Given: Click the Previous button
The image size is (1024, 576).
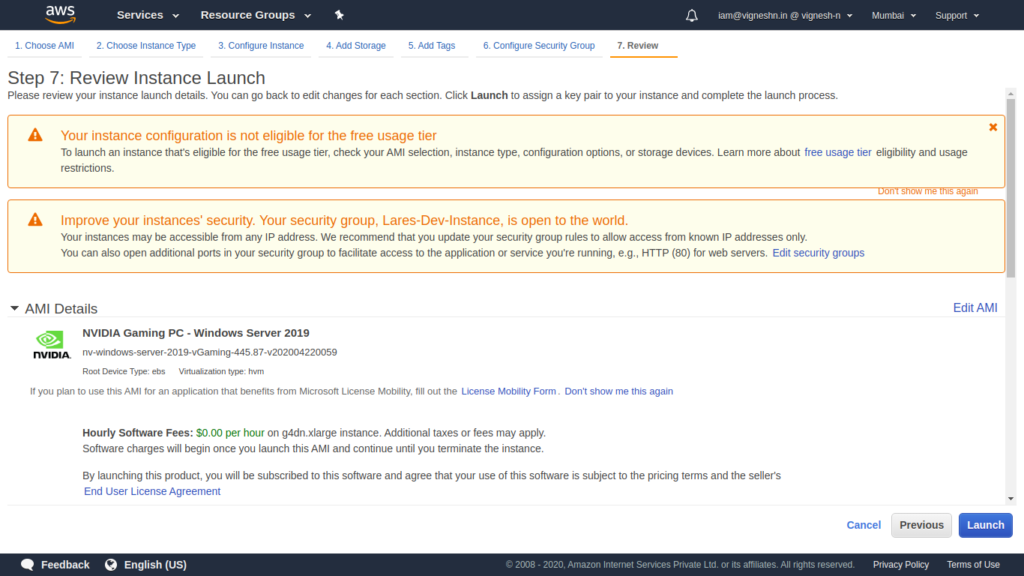Looking at the screenshot, I should tap(921, 525).
